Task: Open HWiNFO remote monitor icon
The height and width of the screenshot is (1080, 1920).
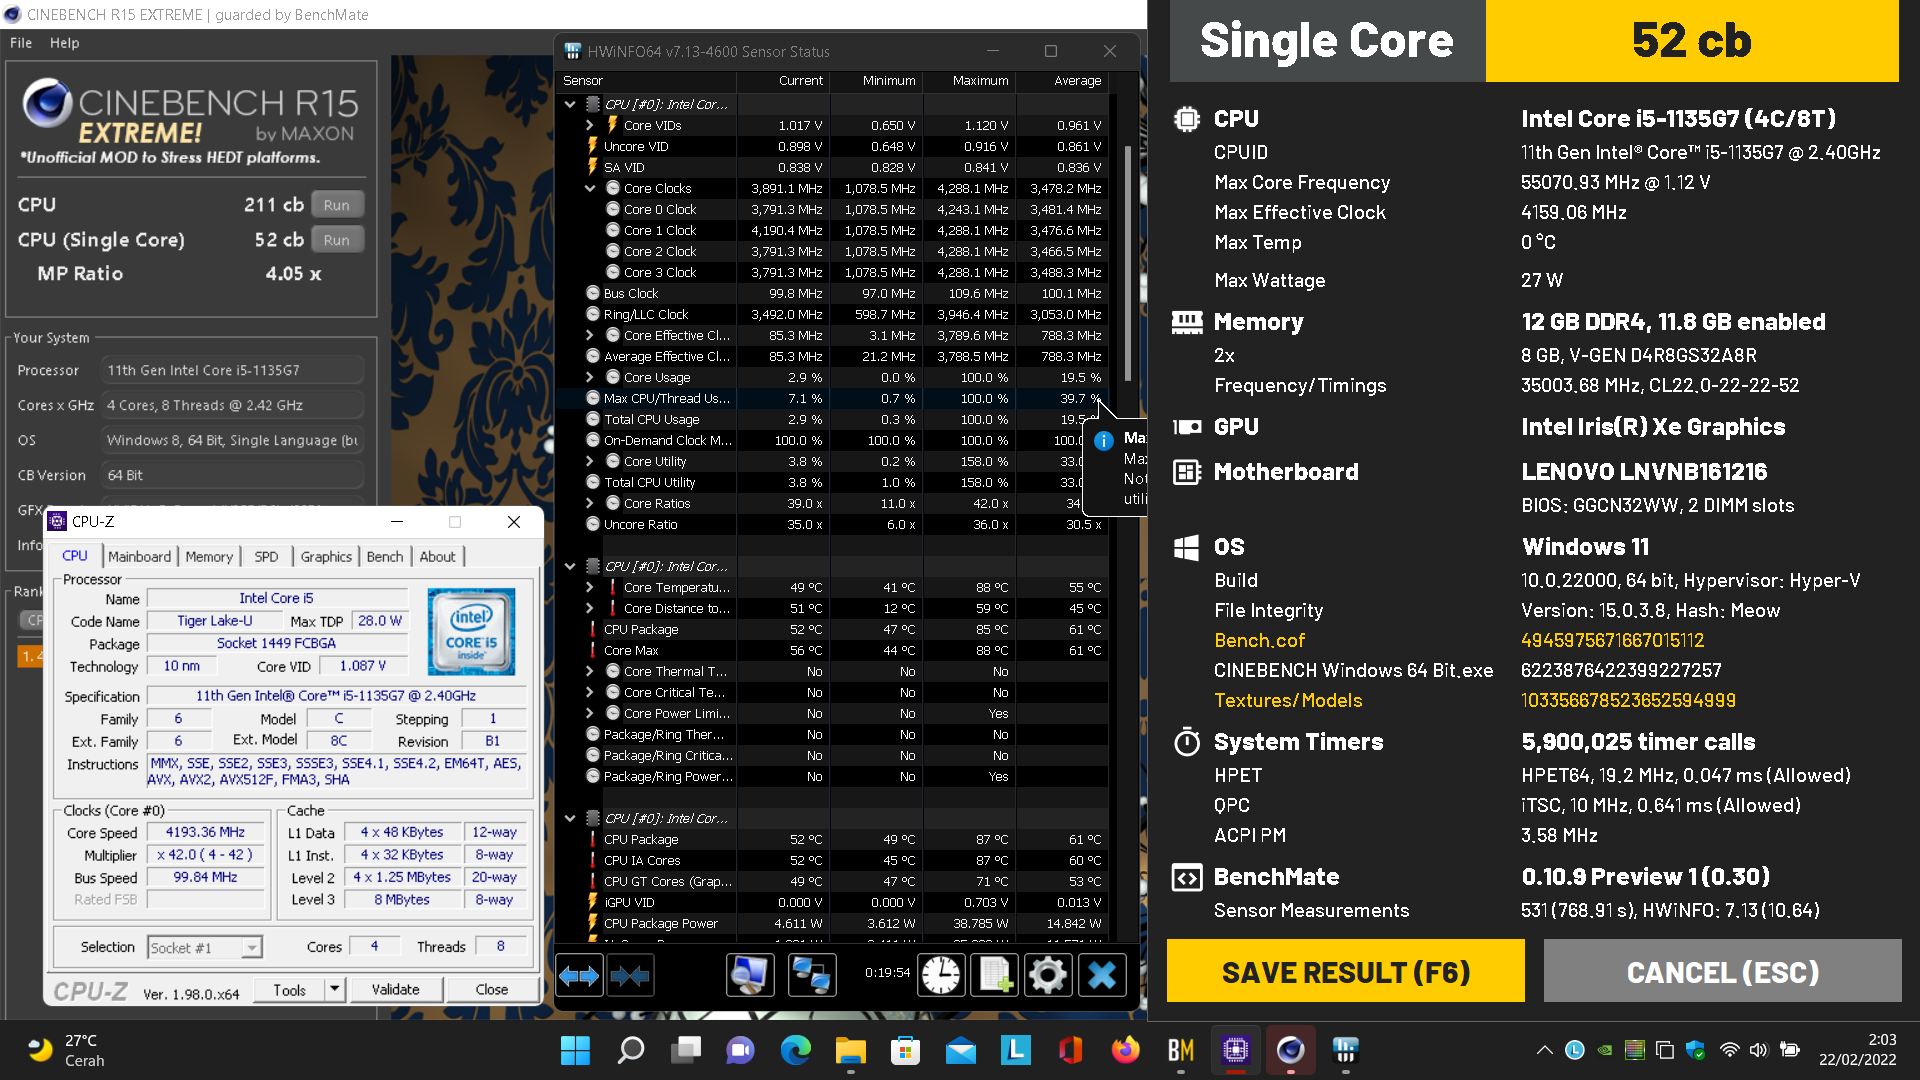Action: coord(750,975)
